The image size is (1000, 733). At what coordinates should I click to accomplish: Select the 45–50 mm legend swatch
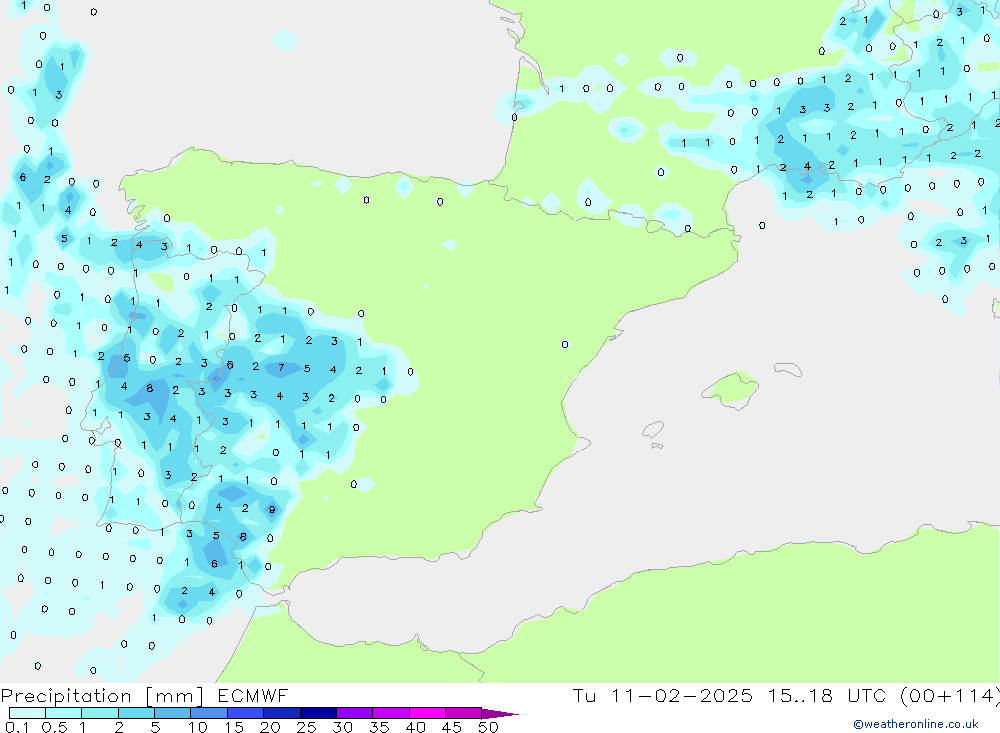tap(464, 713)
